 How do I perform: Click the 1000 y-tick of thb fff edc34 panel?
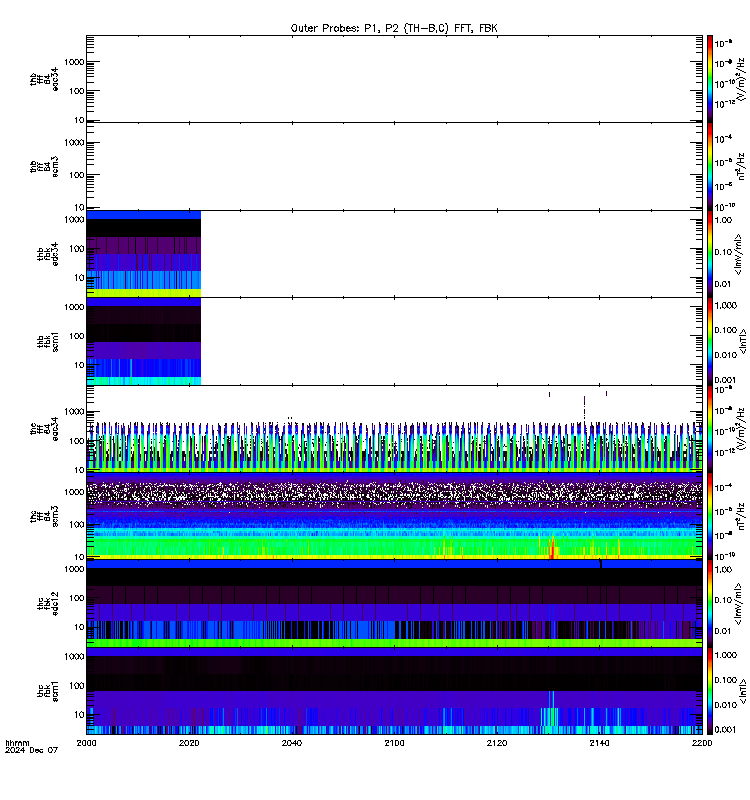tap(74, 62)
